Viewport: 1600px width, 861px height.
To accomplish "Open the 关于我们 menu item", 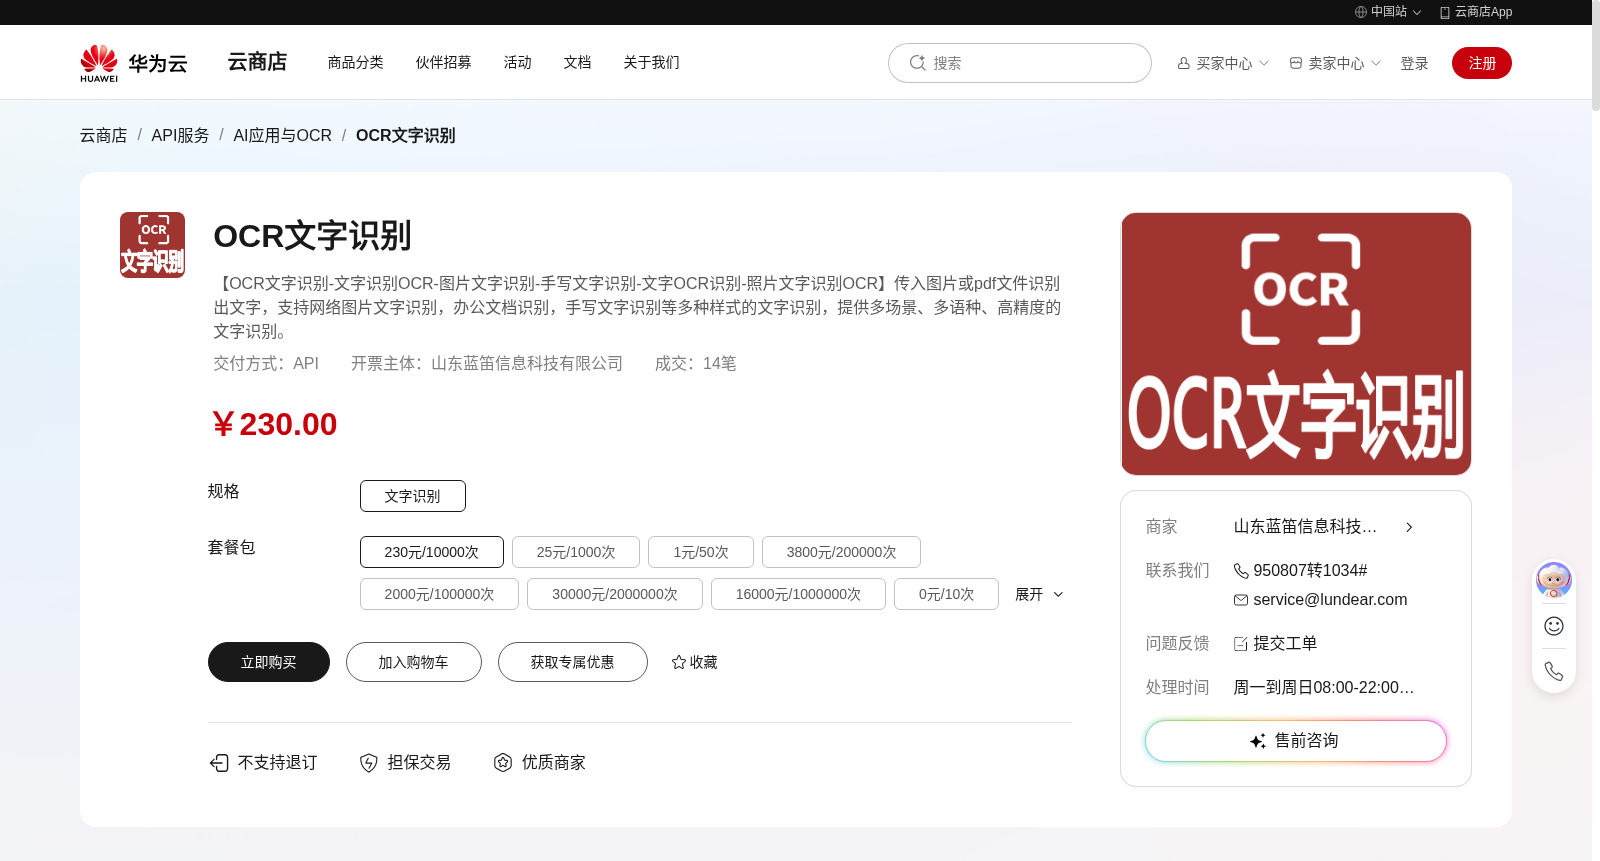I will [x=652, y=62].
